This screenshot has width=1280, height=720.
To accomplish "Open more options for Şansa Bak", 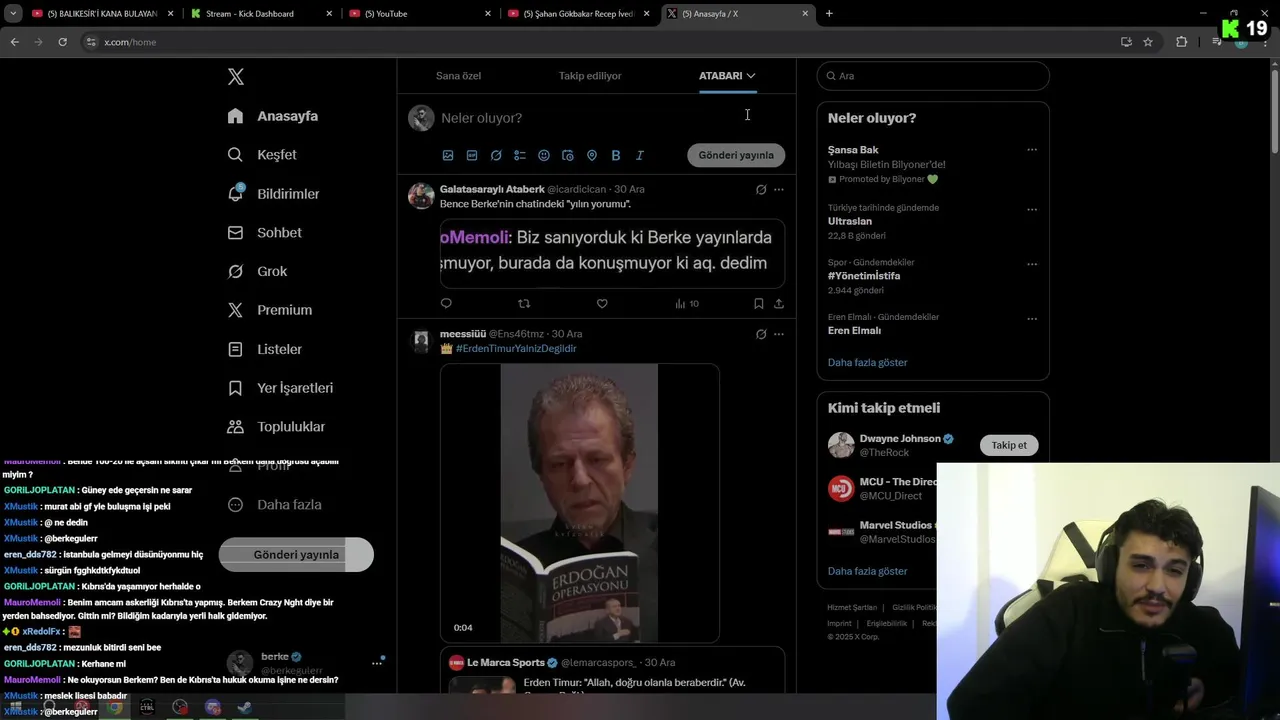I will (x=1032, y=150).
